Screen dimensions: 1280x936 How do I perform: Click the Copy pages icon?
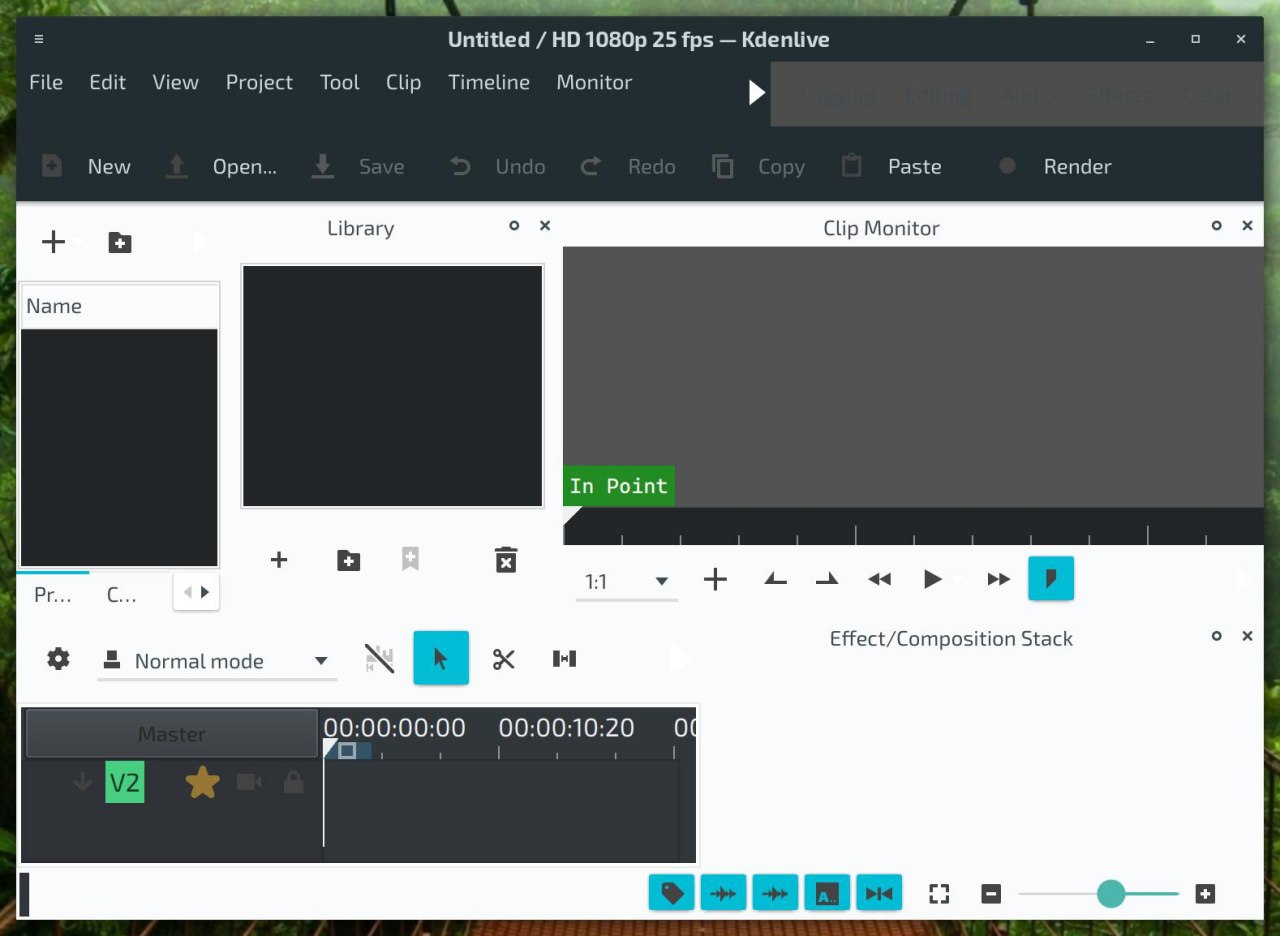point(723,166)
